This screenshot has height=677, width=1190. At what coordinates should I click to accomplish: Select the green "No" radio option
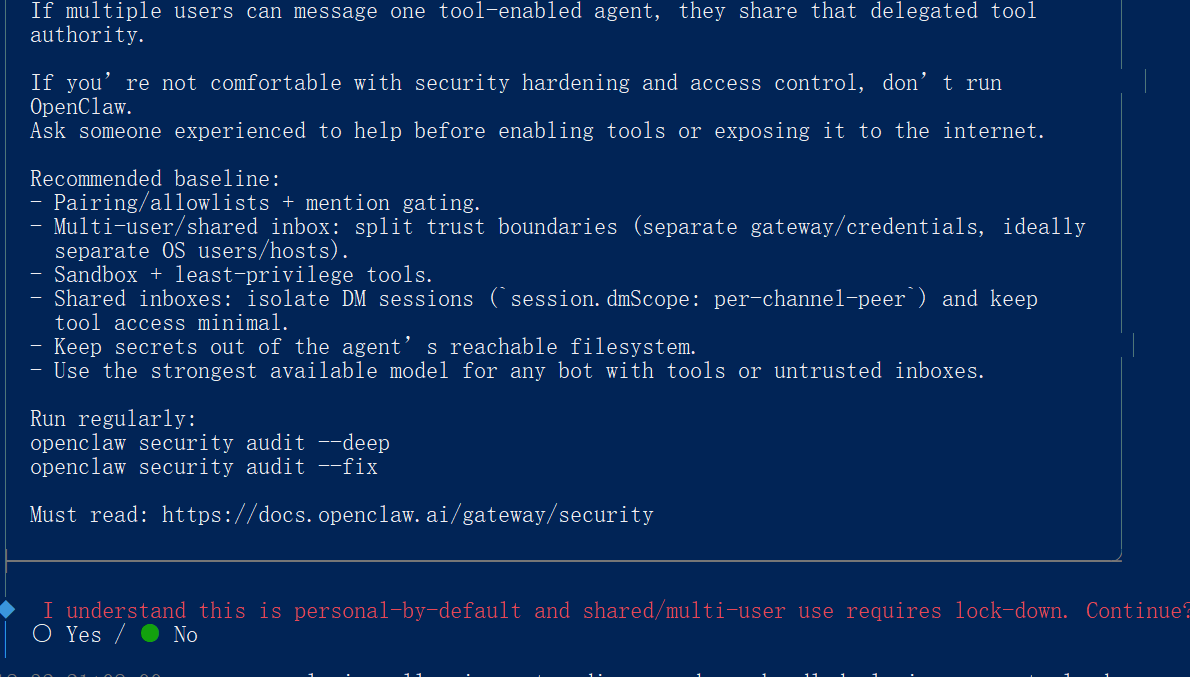pos(150,634)
